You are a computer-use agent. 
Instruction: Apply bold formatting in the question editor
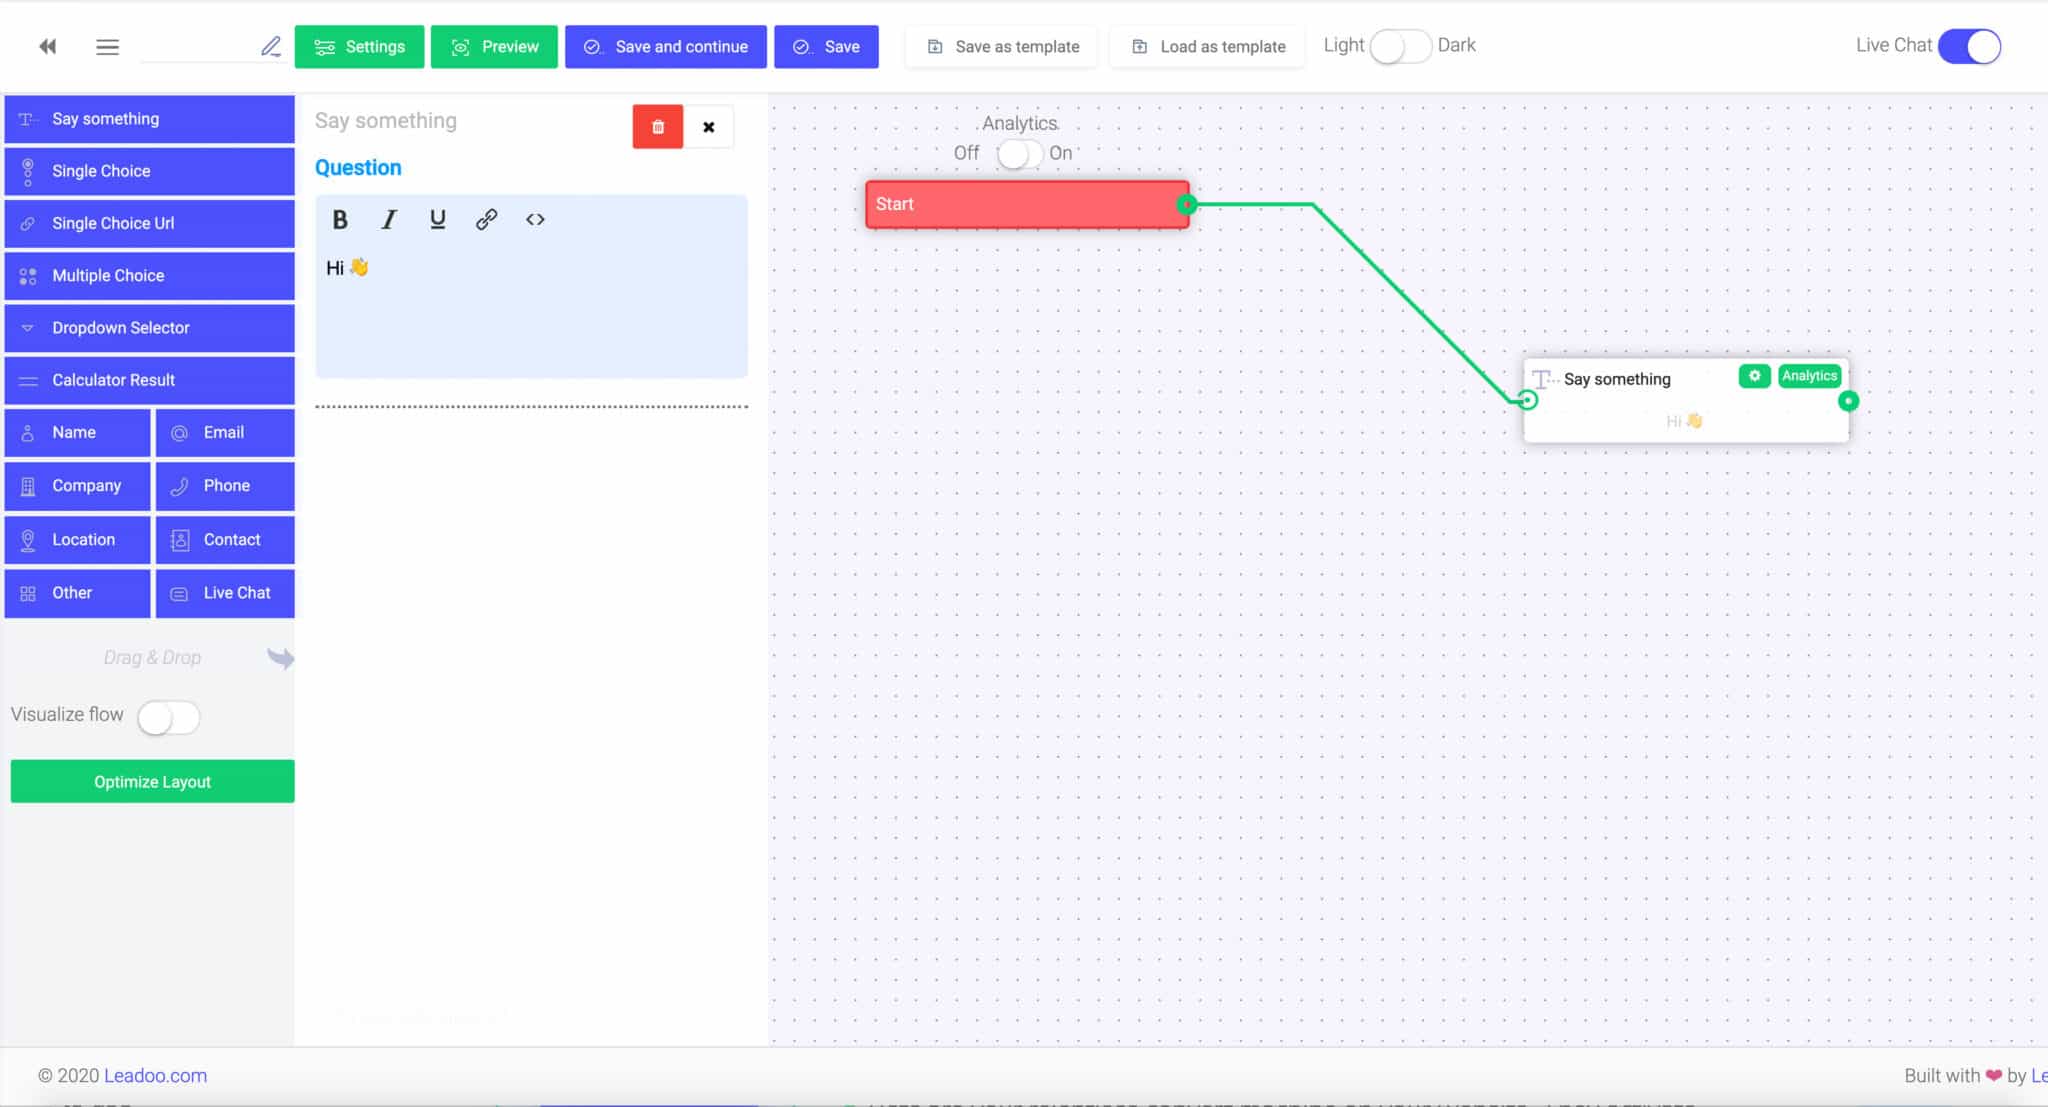pos(340,219)
